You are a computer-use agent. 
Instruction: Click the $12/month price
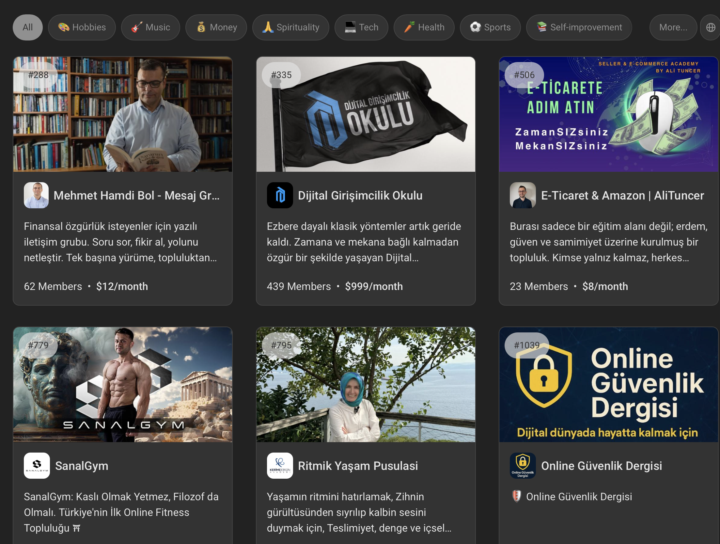tap(122, 286)
